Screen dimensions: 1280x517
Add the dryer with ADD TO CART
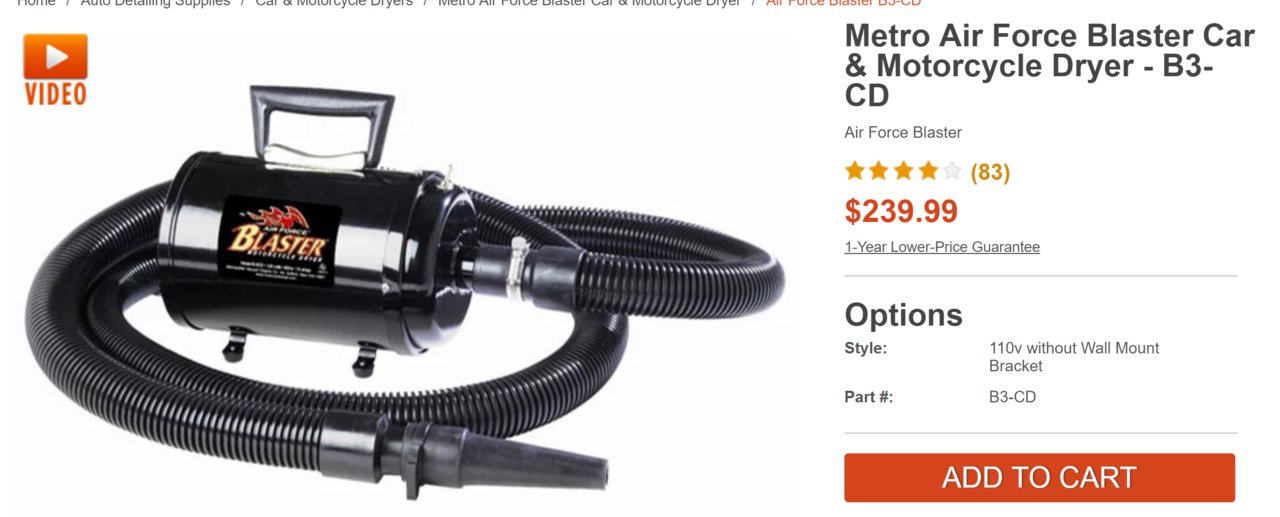click(x=1039, y=477)
